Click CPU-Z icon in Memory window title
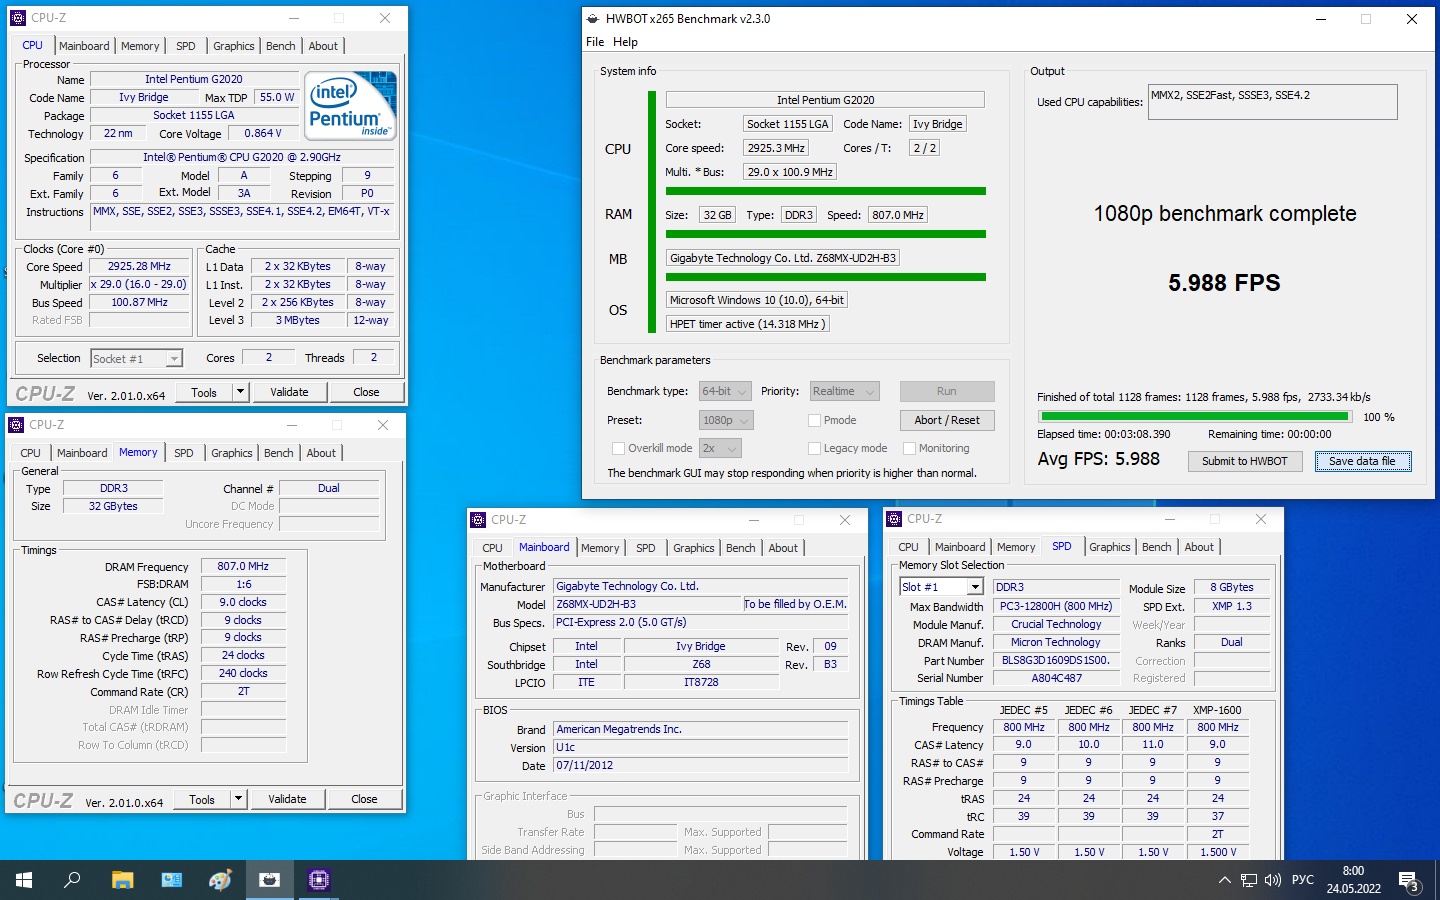Image resolution: width=1440 pixels, height=900 pixels. [x=16, y=425]
